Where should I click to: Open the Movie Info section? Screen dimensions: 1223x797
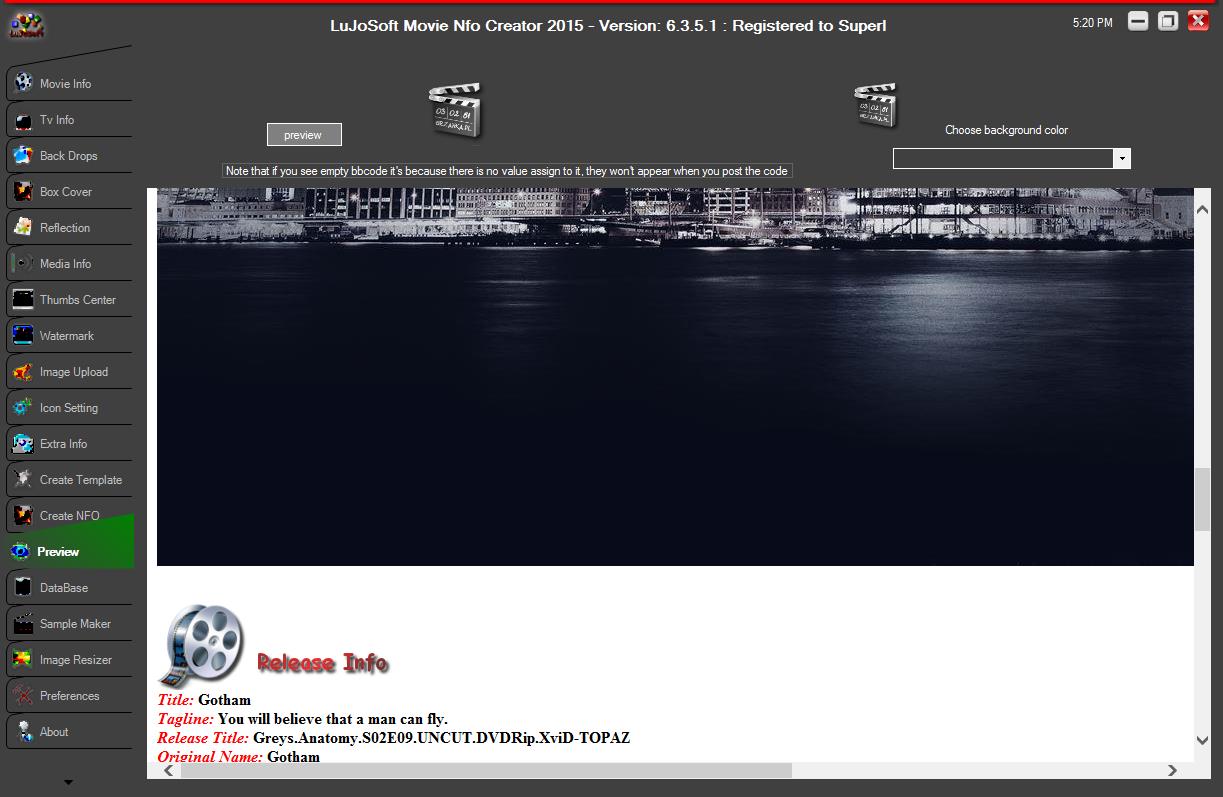click(x=68, y=84)
